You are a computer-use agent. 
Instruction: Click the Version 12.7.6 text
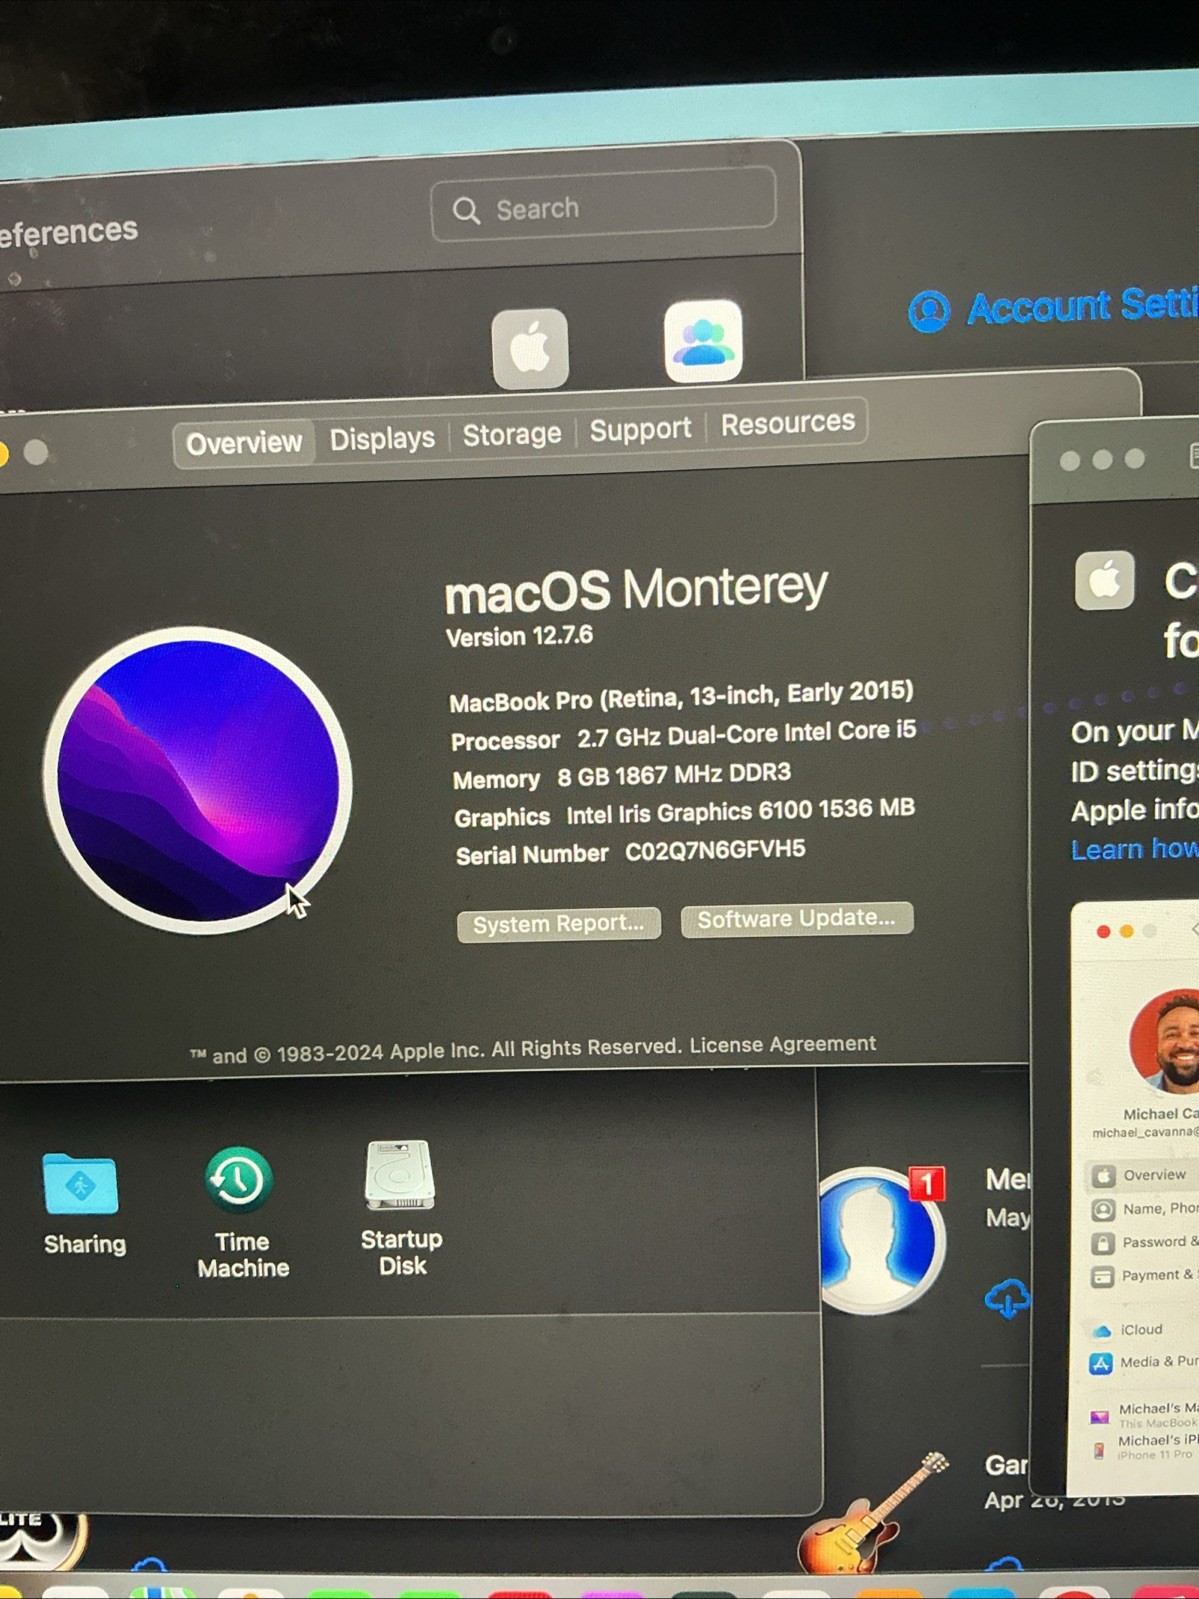519,636
